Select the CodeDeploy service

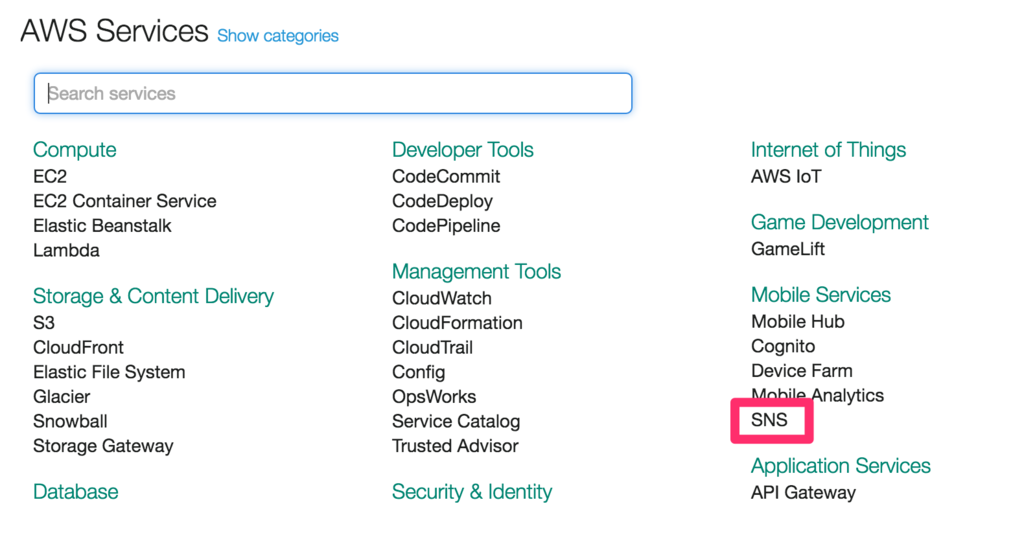pyautogui.click(x=443, y=201)
